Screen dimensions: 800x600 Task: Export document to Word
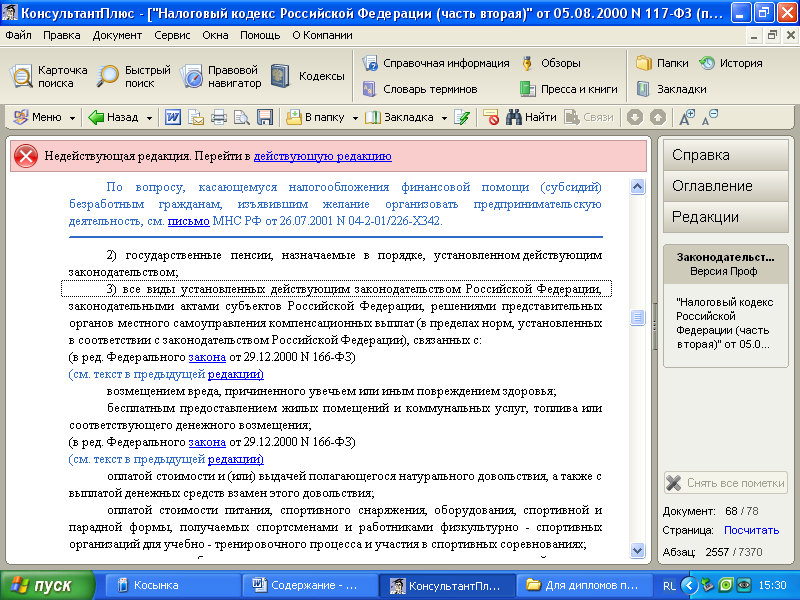click(172, 117)
